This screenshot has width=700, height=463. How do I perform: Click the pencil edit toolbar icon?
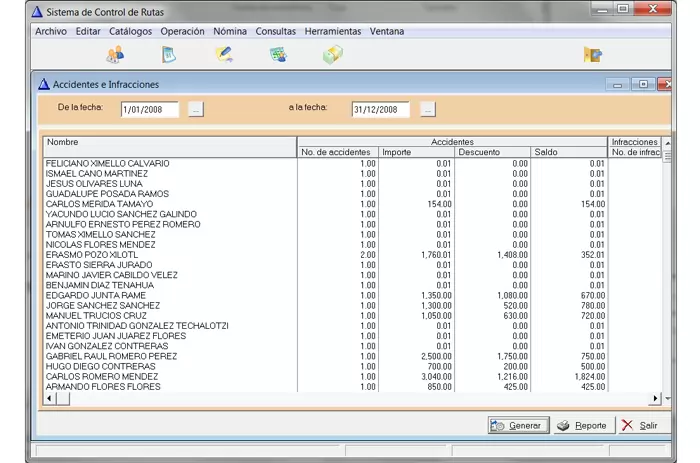[224, 55]
